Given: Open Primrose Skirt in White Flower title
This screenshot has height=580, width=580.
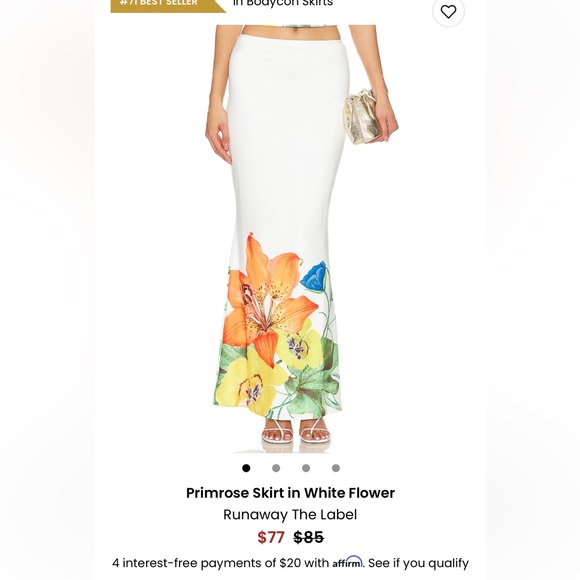Looking at the screenshot, I should (x=290, y=493).
